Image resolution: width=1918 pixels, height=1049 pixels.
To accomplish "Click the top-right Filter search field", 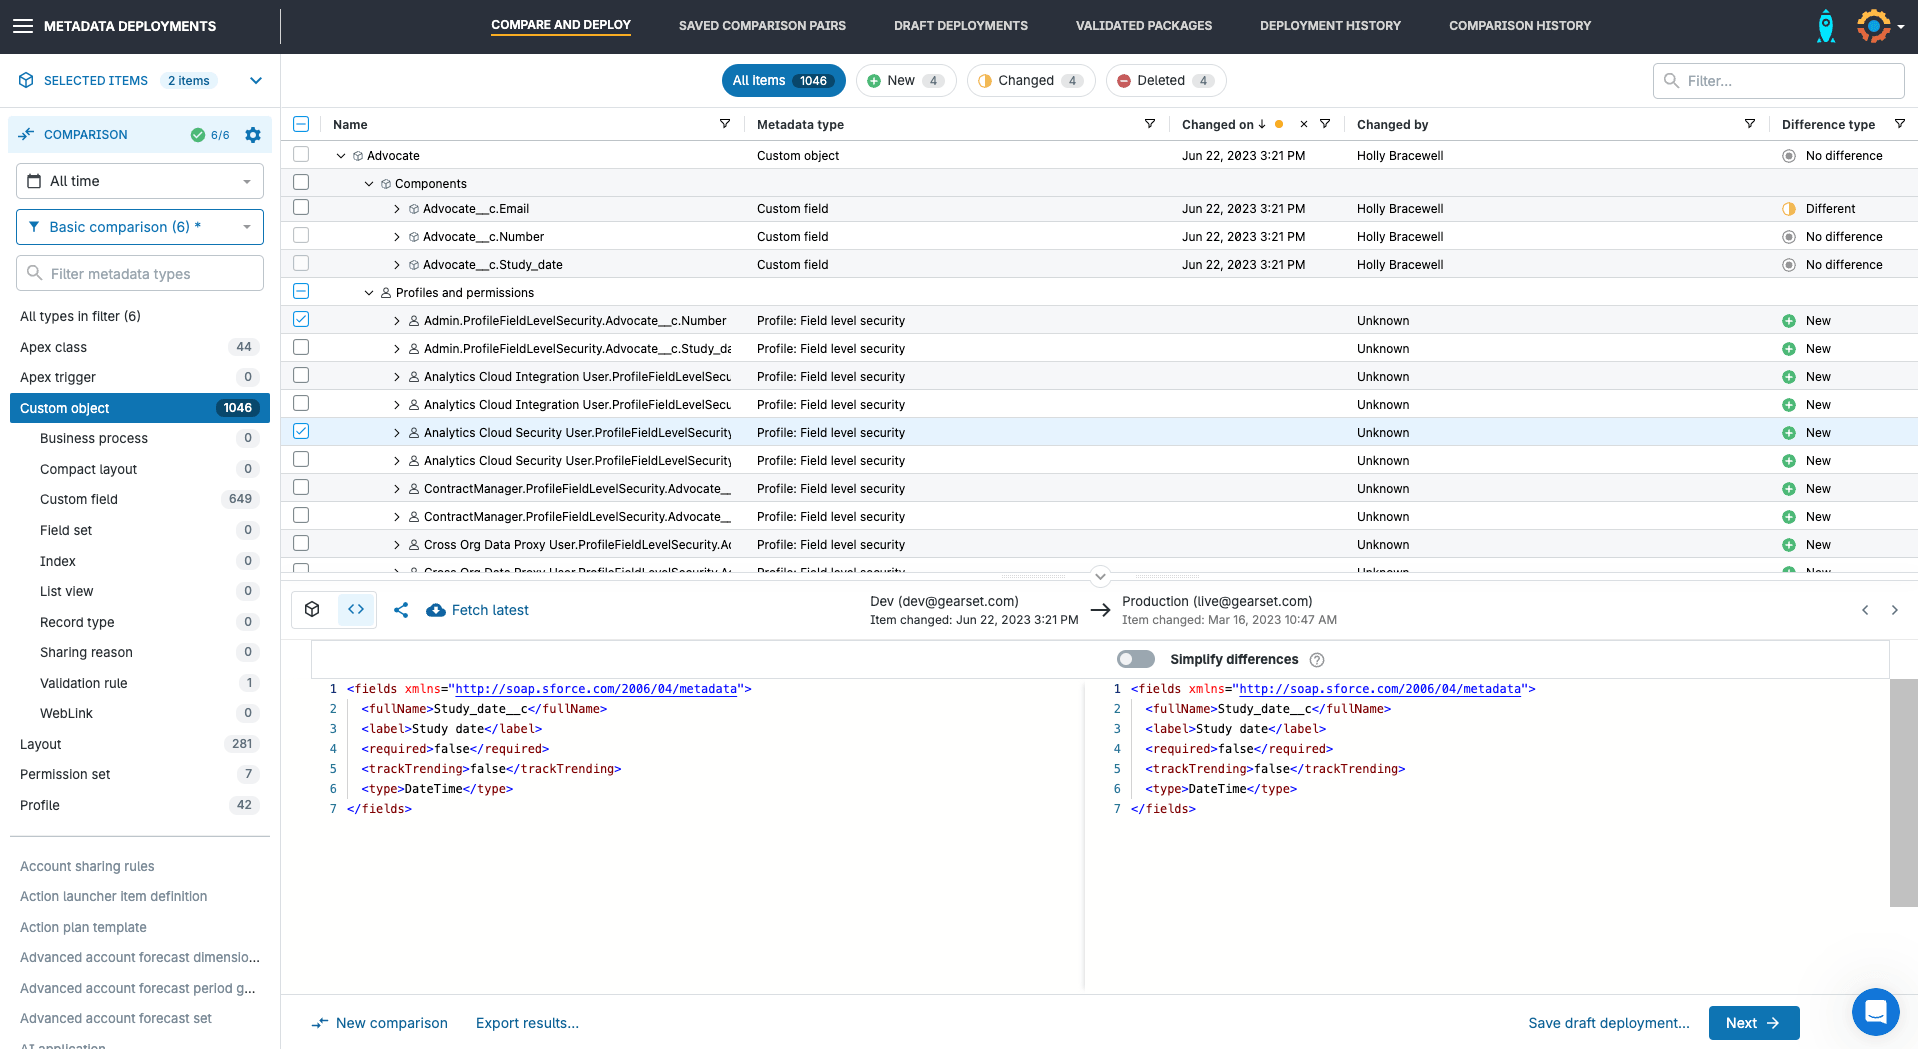I will pos(1788,81).
